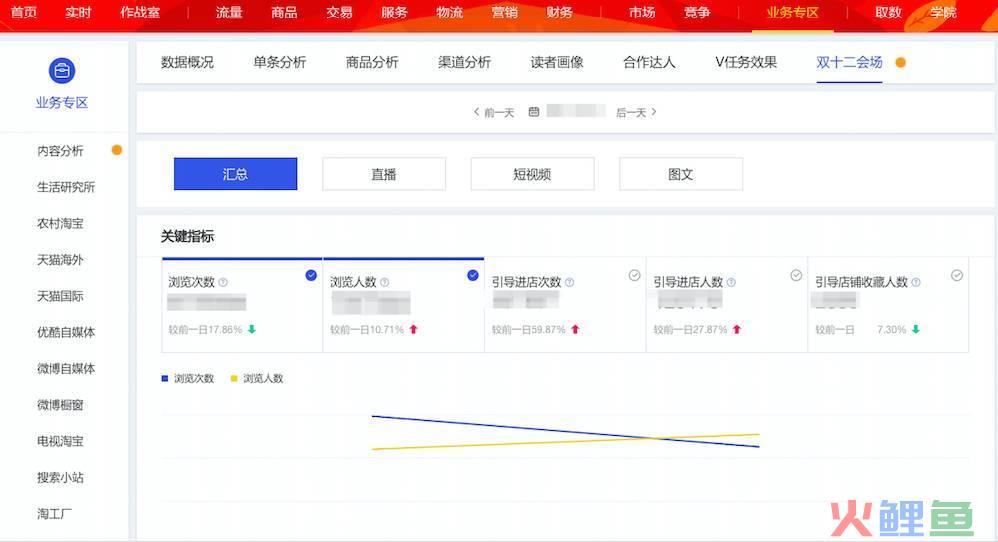Open the V任务效果 tab
This screenshot has width=998, height=542.
point(746,62)
